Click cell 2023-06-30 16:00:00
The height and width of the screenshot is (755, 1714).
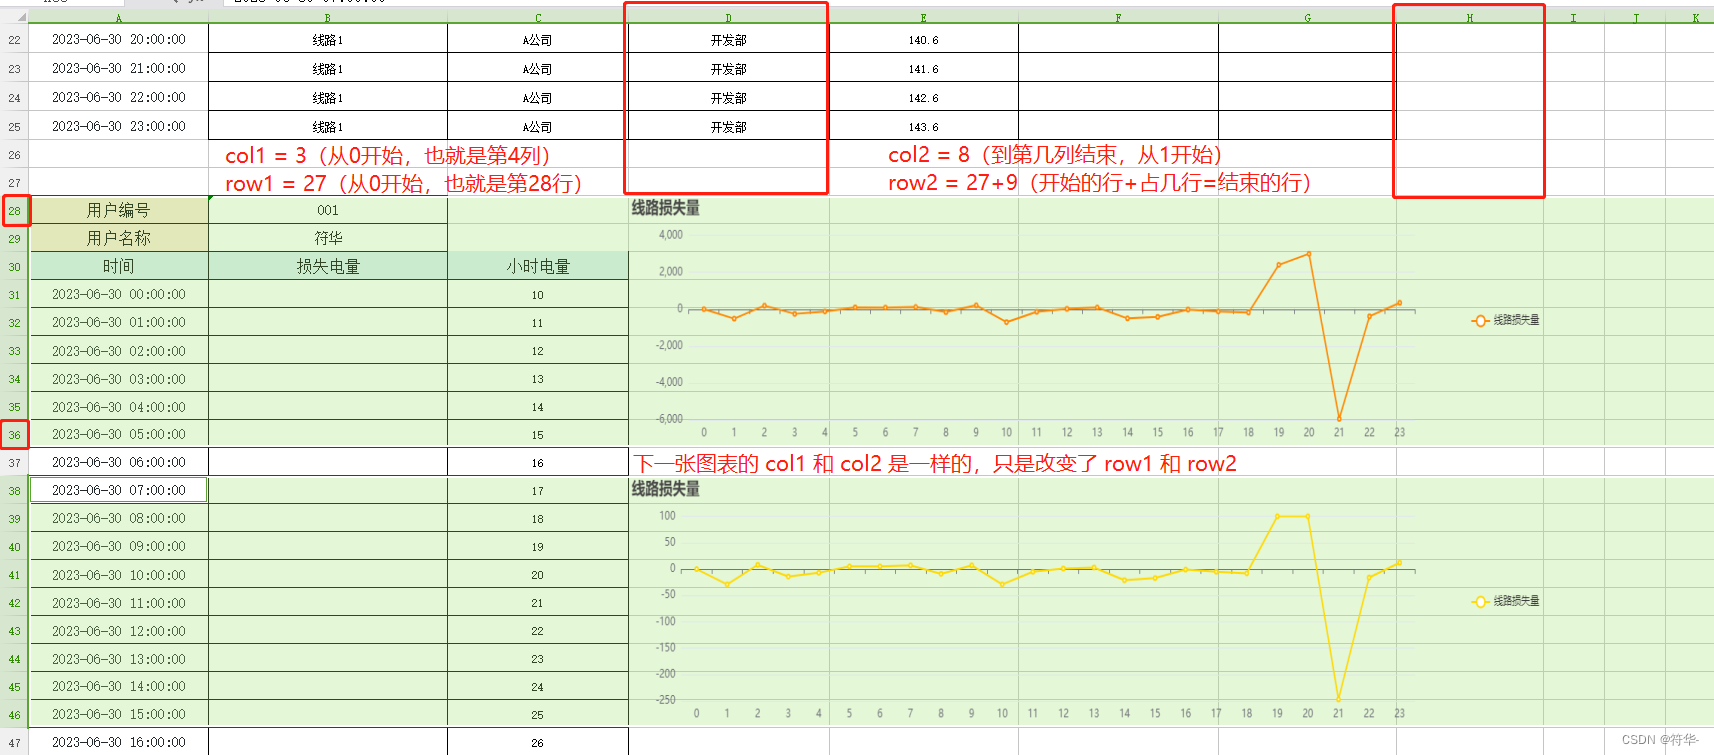(x=118, y=743)
